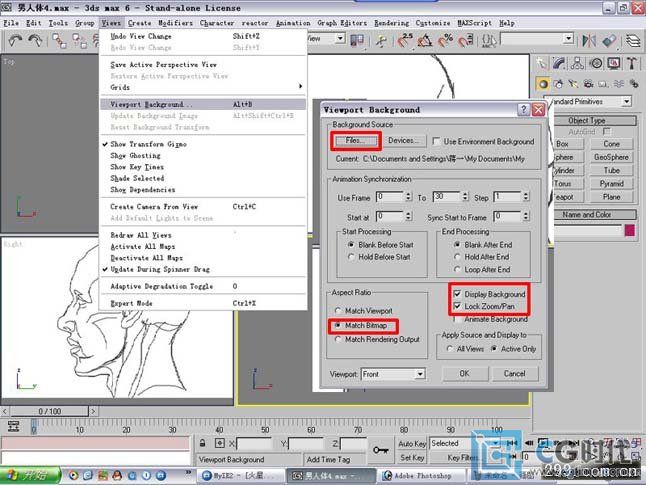Select Expert Mode menu entry

point(203,303)
